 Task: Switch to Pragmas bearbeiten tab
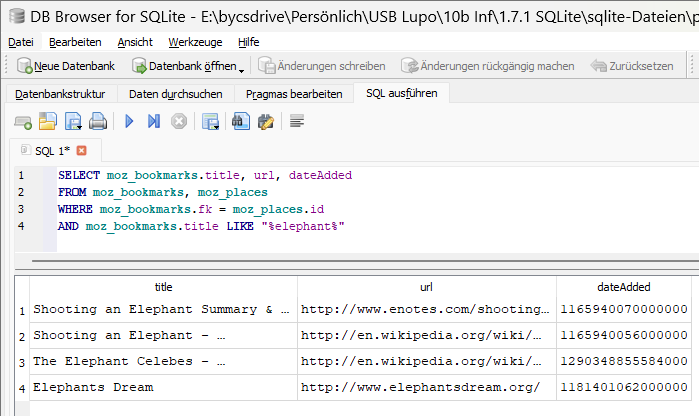(294, 94)
